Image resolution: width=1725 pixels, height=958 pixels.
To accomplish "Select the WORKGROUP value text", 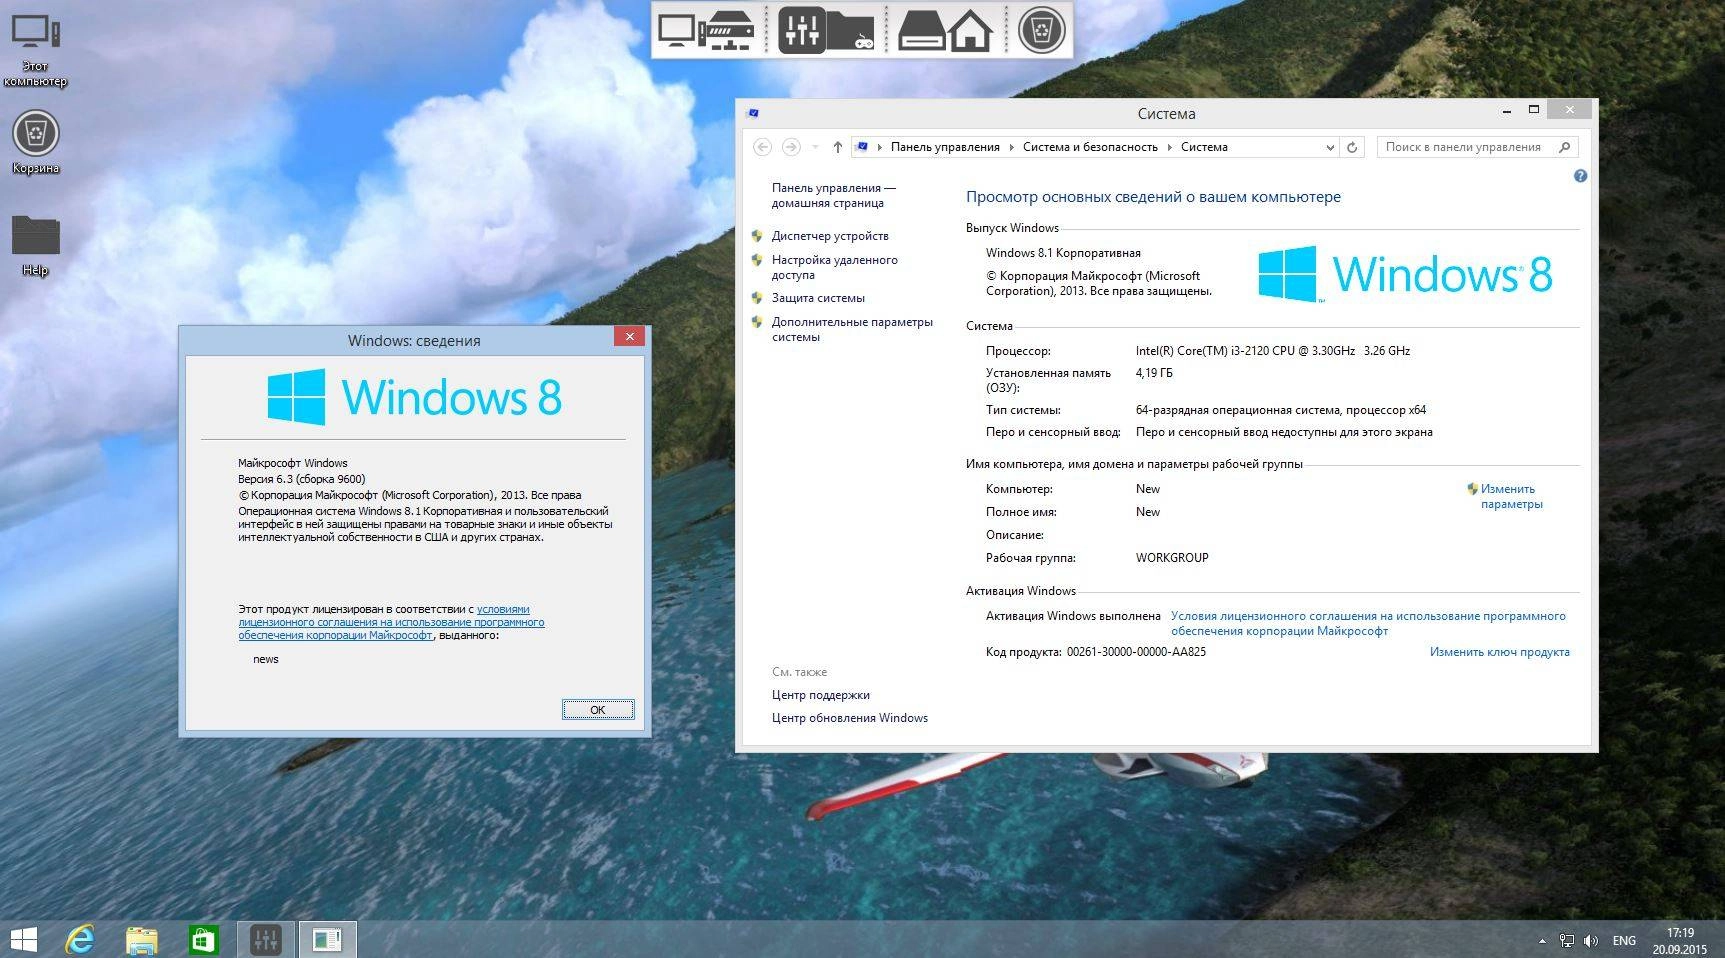I will click(x=1172, y=558).
